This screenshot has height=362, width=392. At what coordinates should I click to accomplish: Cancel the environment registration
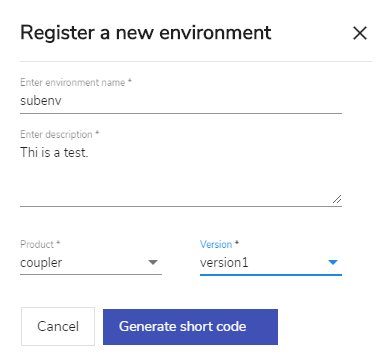(x=58, y=326)
